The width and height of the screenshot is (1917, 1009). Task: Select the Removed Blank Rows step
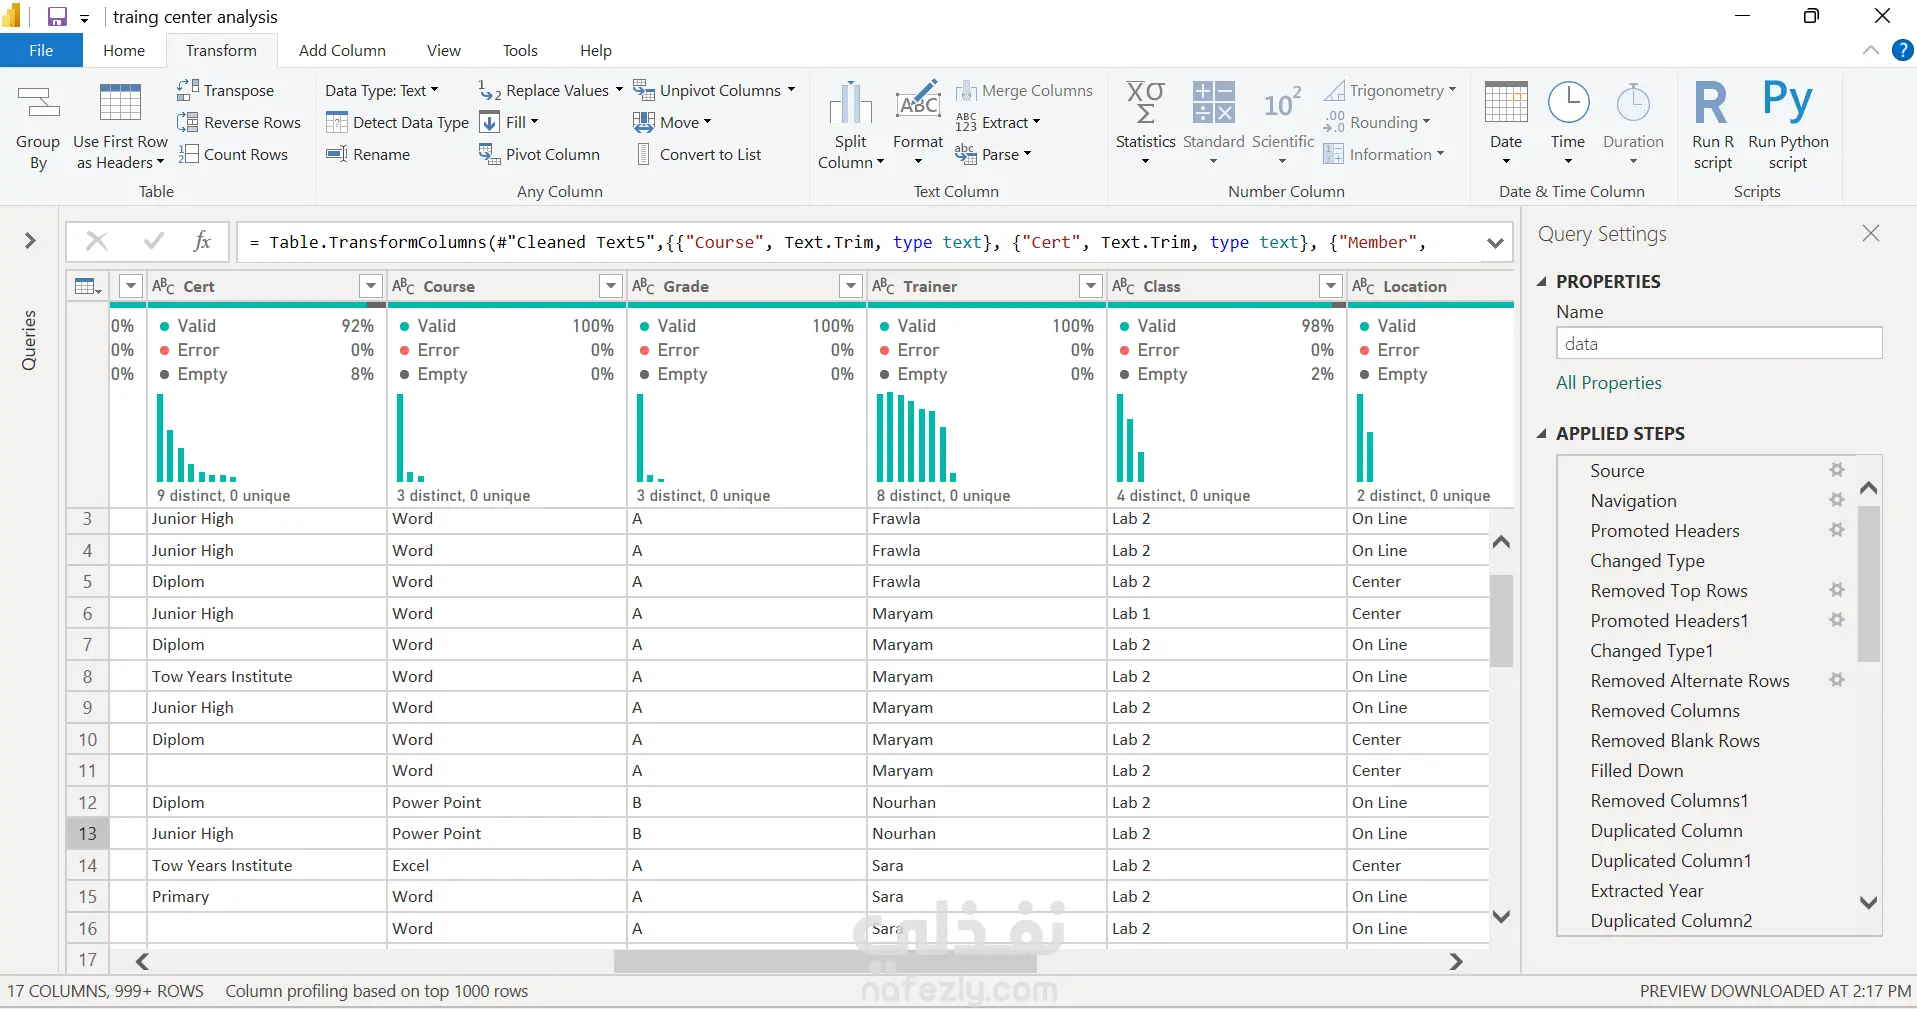click(1675, 740)
